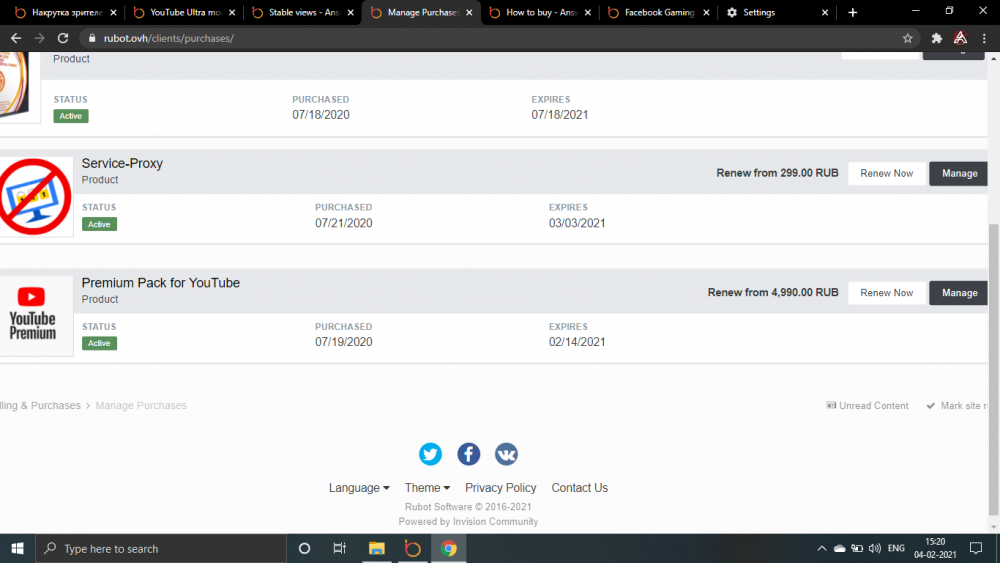Expand the Language dropdown

pyautogui.click(x=359, y=488)
